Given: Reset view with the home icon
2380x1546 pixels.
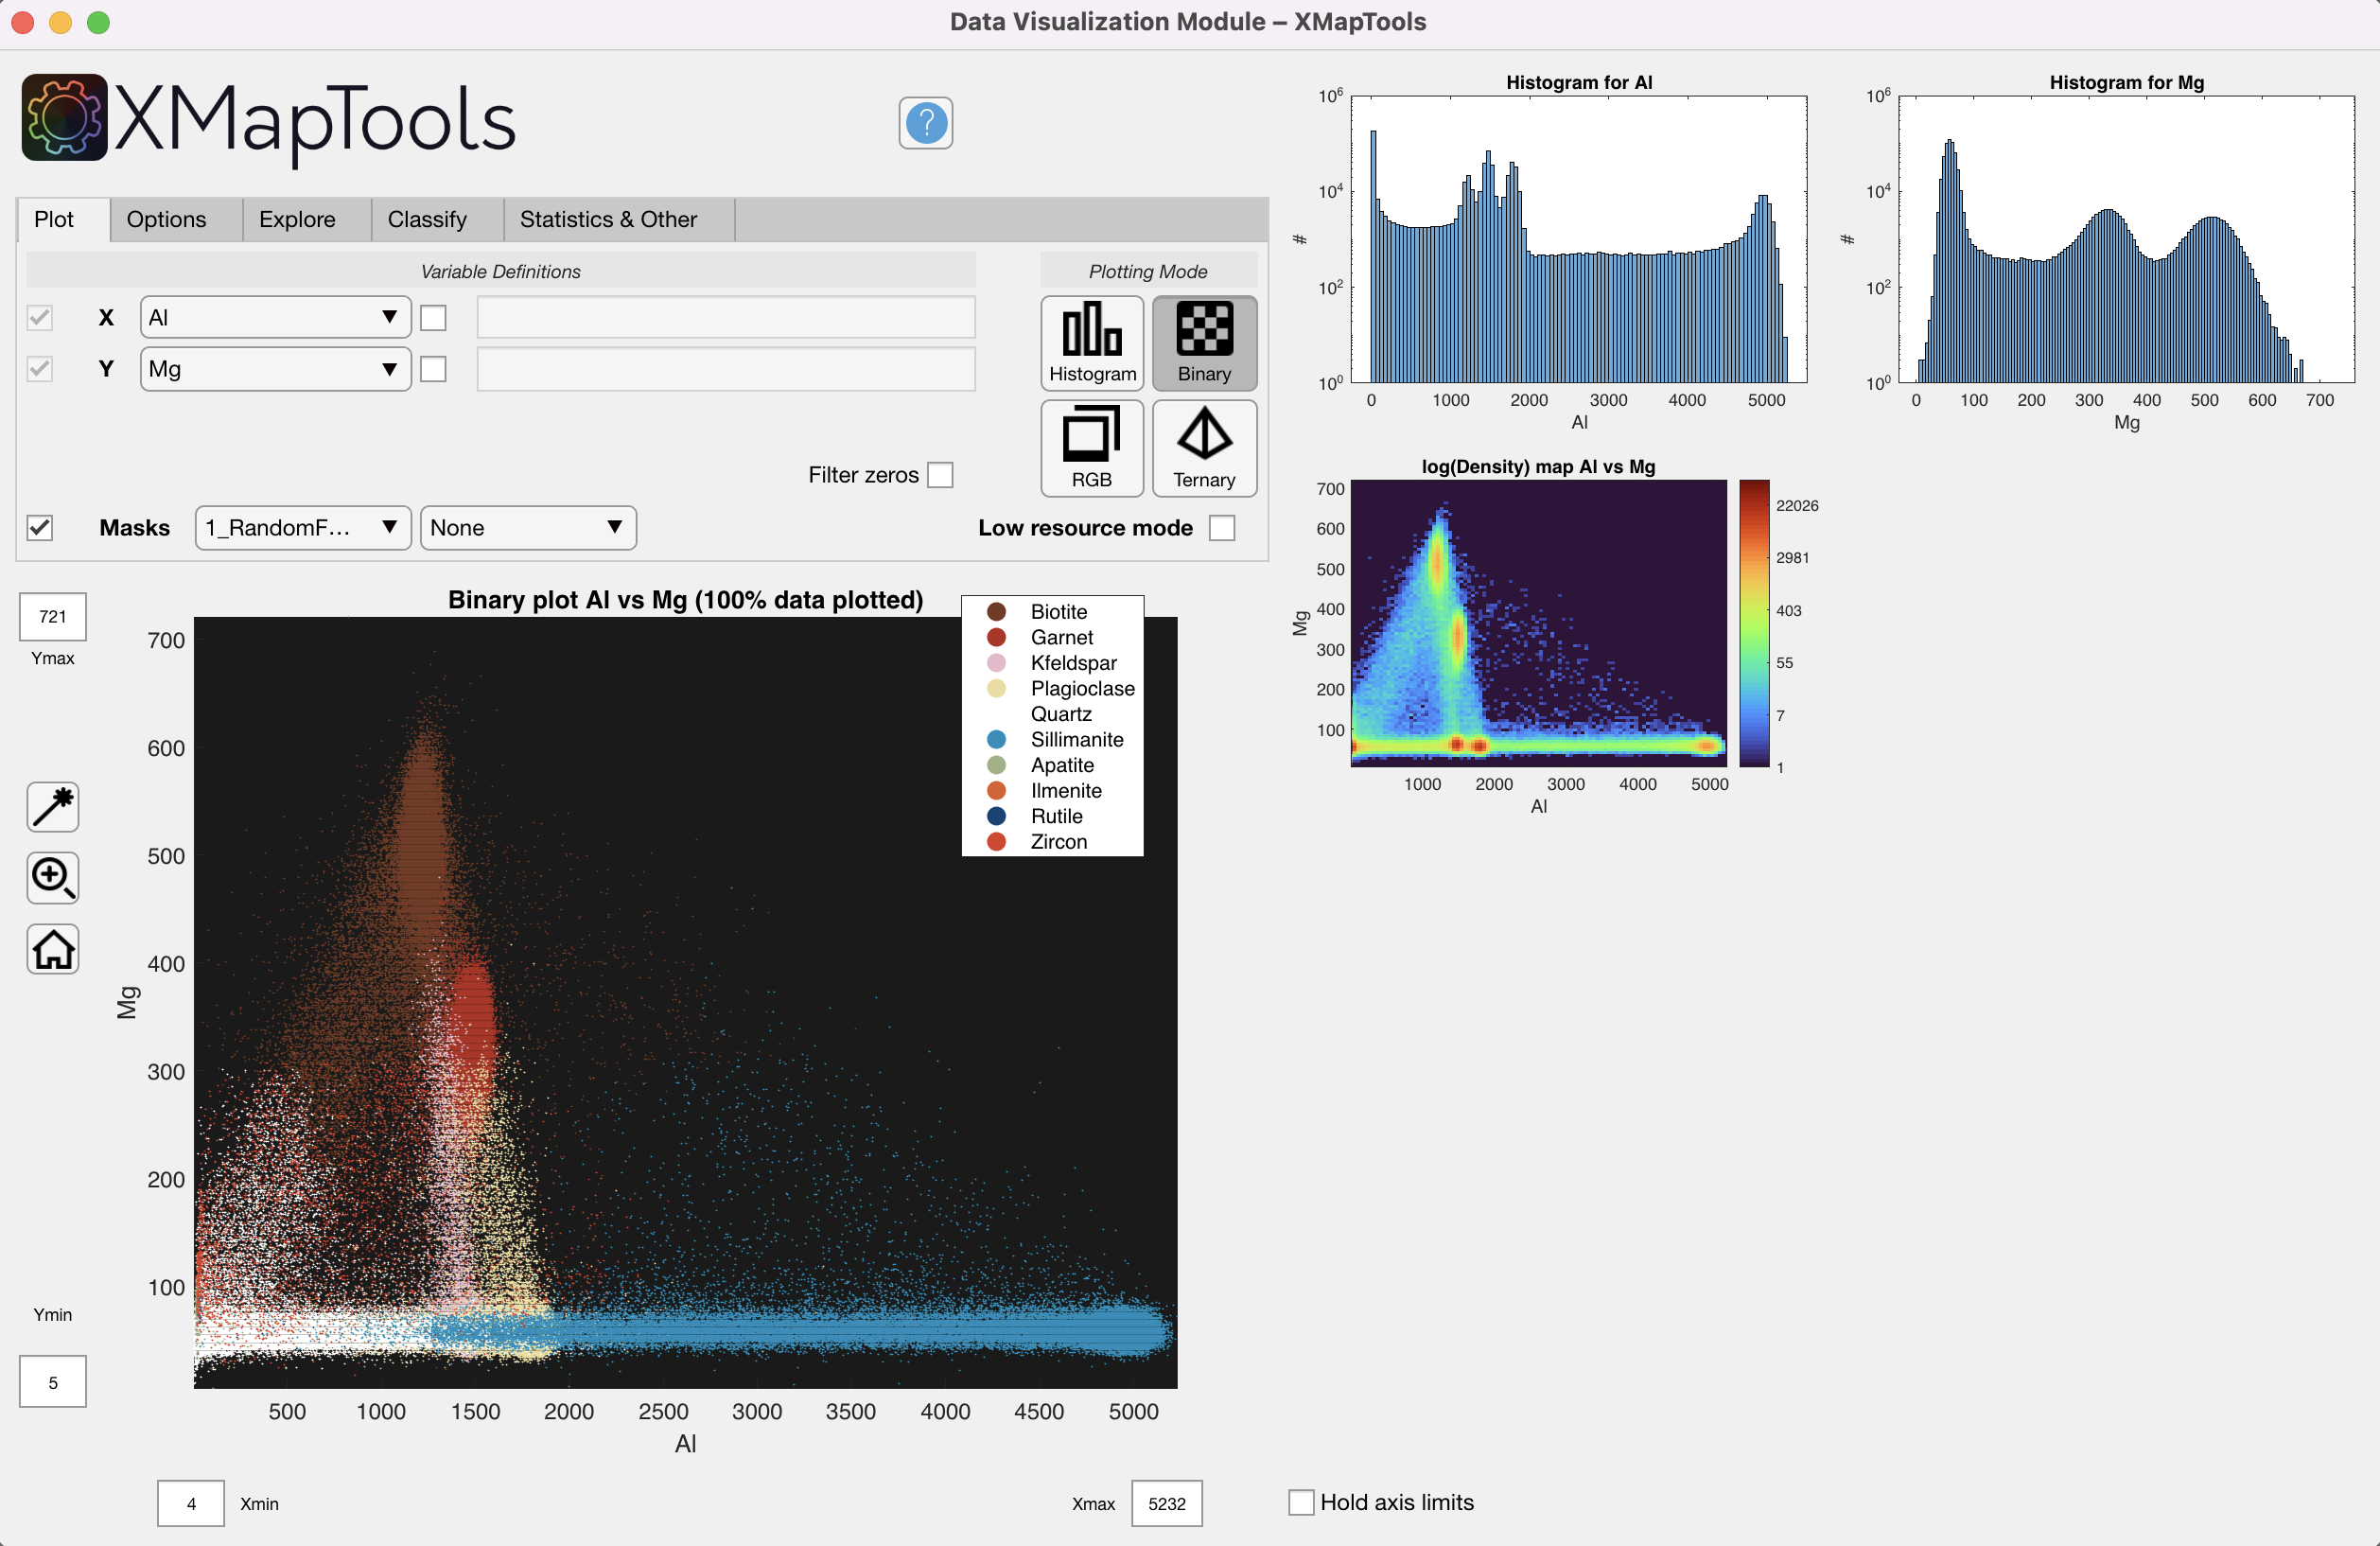Looking at the screenshot, I should [x=53, y=949].
